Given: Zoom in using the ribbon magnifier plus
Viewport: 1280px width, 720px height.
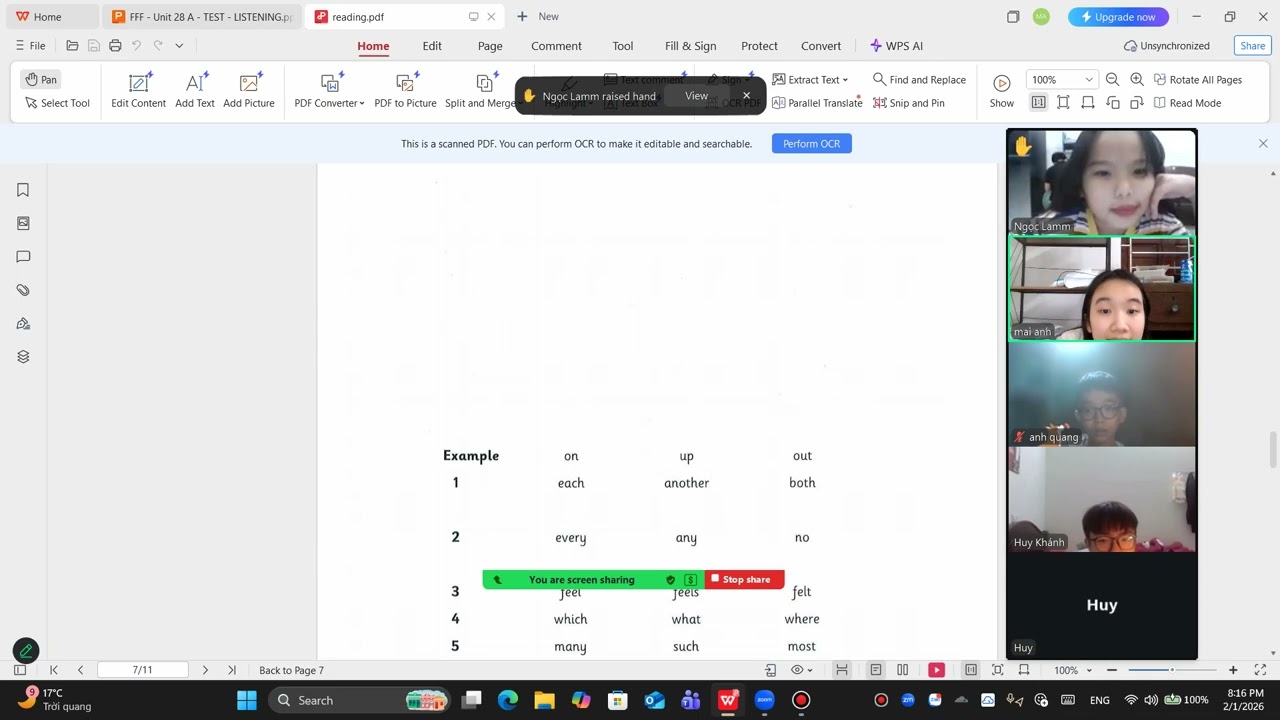Looking at the screenshot, I should click(1137, 80).
